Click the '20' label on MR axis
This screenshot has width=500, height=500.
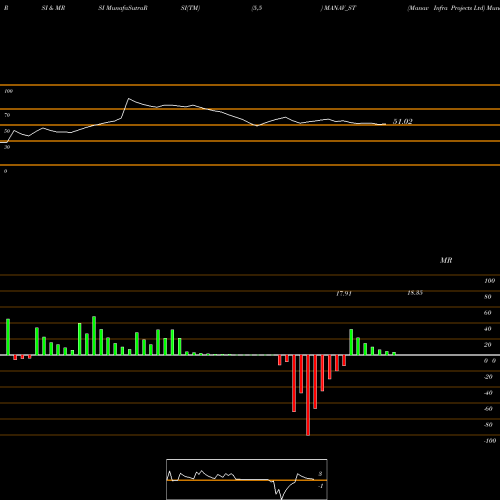(488, 345)
